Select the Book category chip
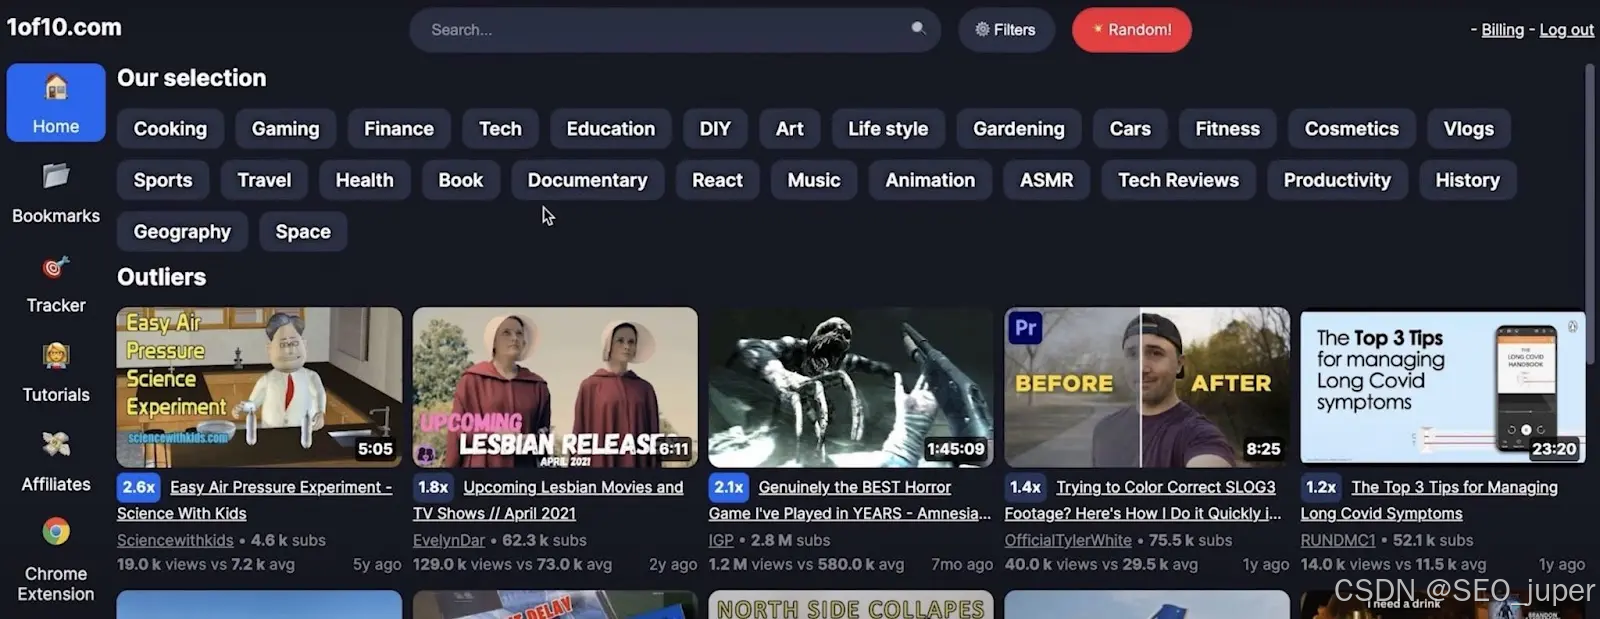Screen dimensions: 1600x619 click(x=461, y=180)
